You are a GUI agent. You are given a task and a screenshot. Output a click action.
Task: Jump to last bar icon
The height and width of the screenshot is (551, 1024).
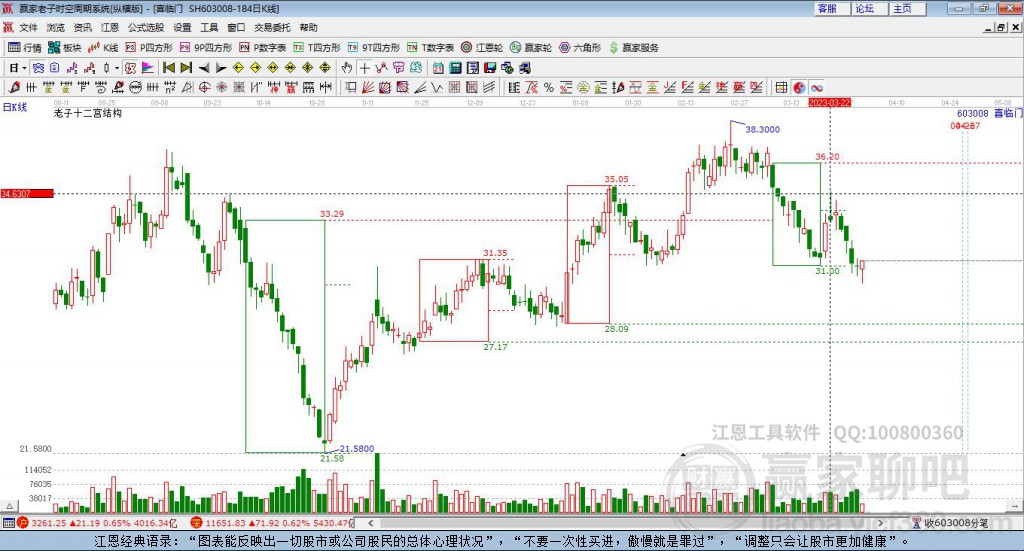coord(186,68)
